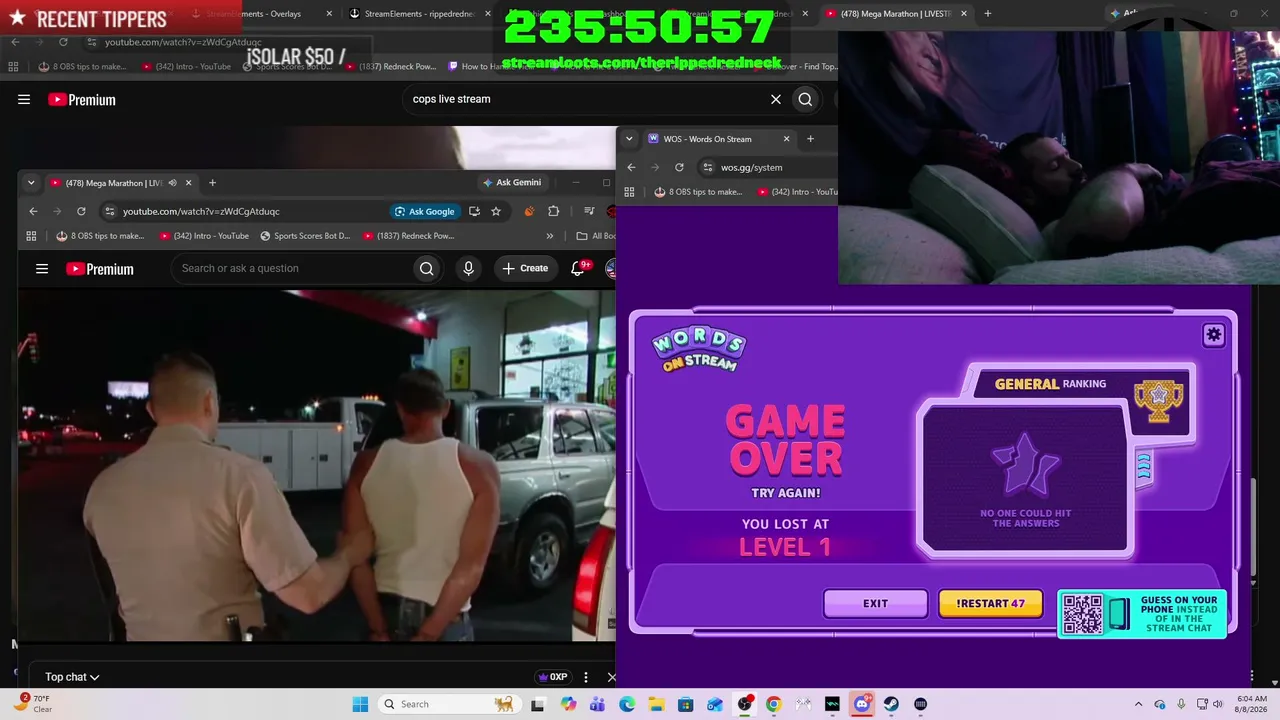The height and width of the screenshot is (720, 1280).
Task: Open the guide menu in the background YouTube window
Action: pyautogui.click(x=24, y=99)
